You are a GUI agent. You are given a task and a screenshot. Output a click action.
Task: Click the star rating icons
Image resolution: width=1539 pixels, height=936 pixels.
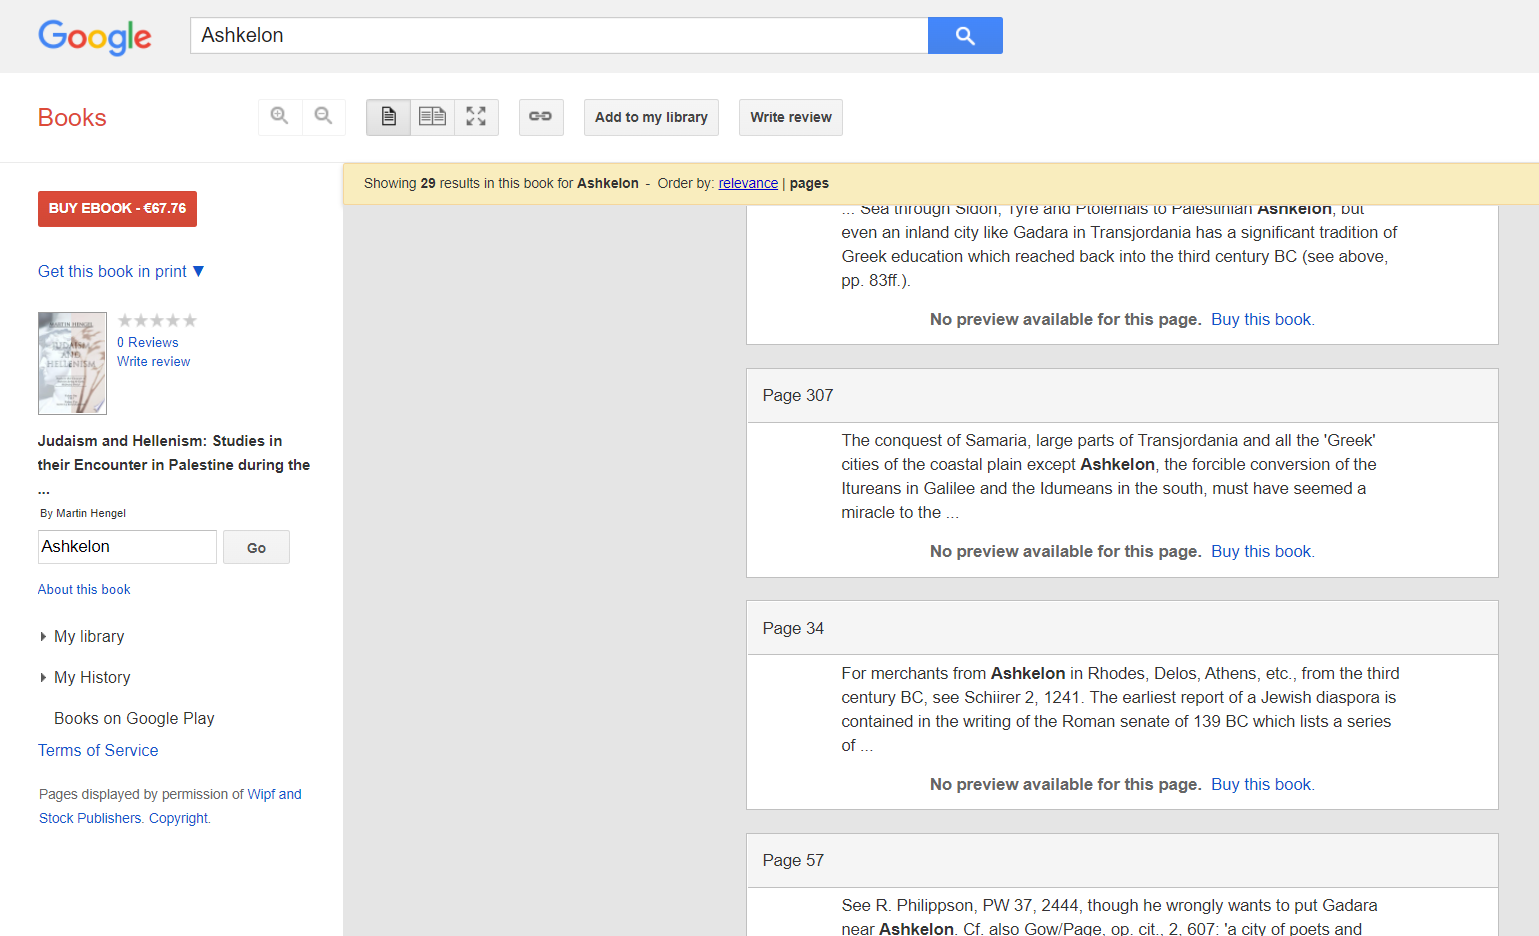click(157, 321)
